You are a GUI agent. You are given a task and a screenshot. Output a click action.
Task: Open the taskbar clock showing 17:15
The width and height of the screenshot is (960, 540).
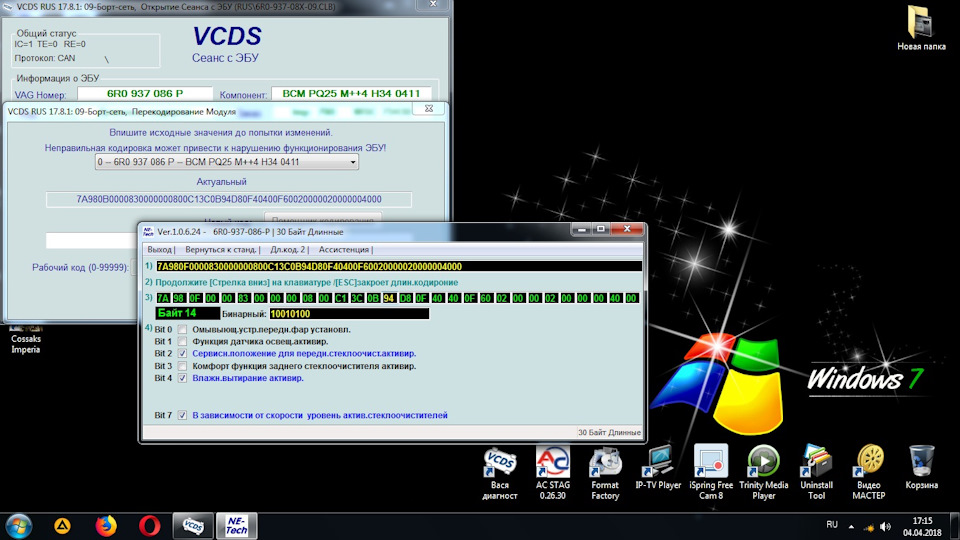tap(922, 527)
